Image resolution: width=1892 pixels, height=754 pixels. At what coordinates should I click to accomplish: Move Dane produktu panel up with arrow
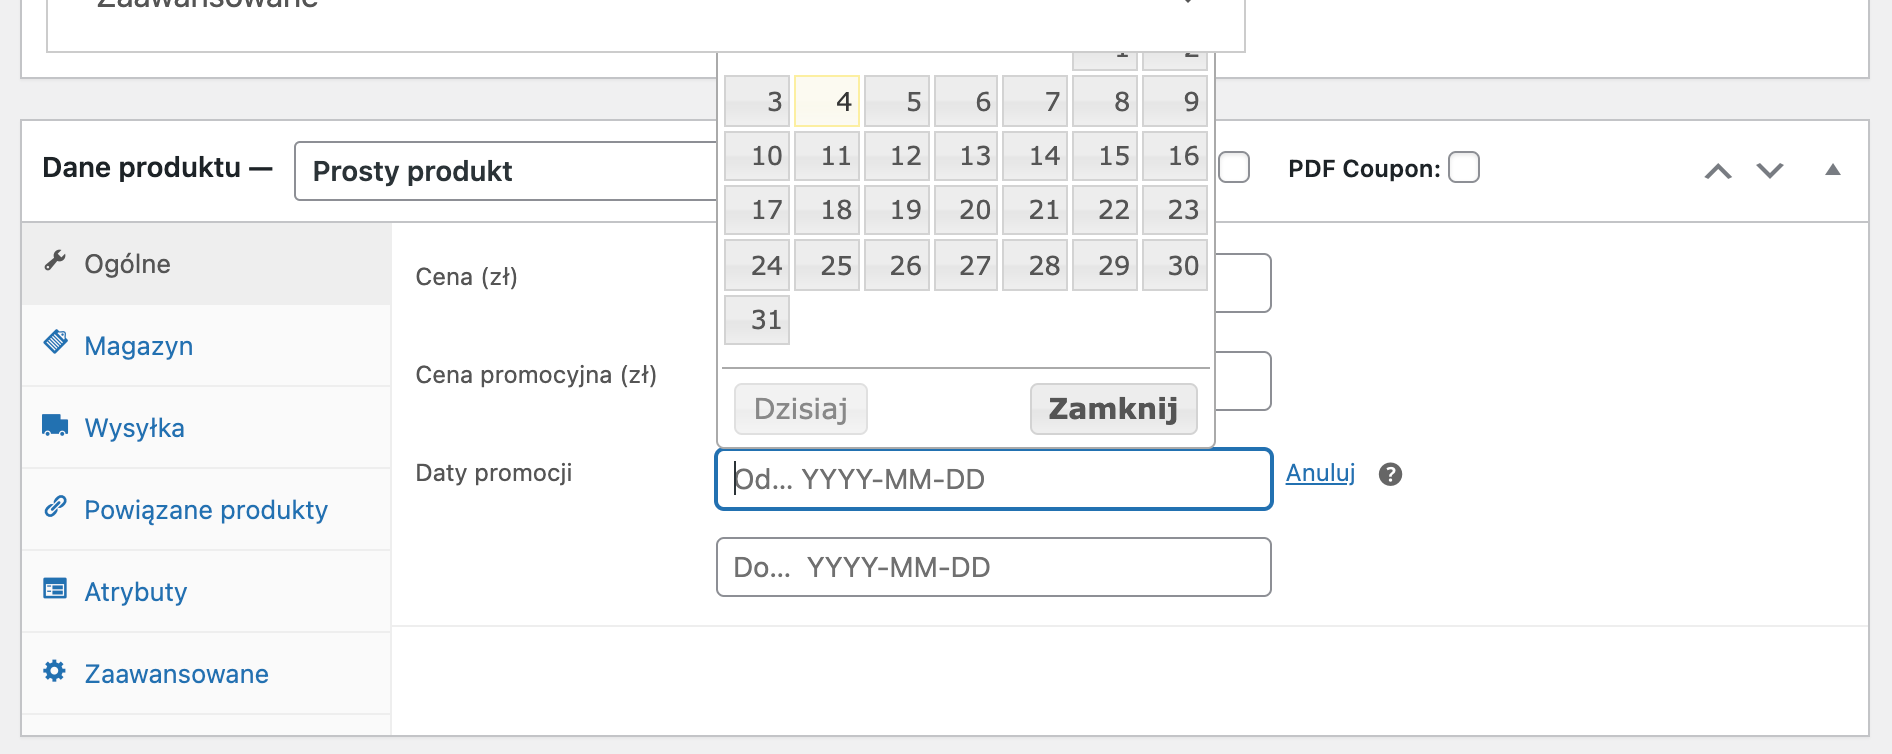click(x=1718, y=171)
